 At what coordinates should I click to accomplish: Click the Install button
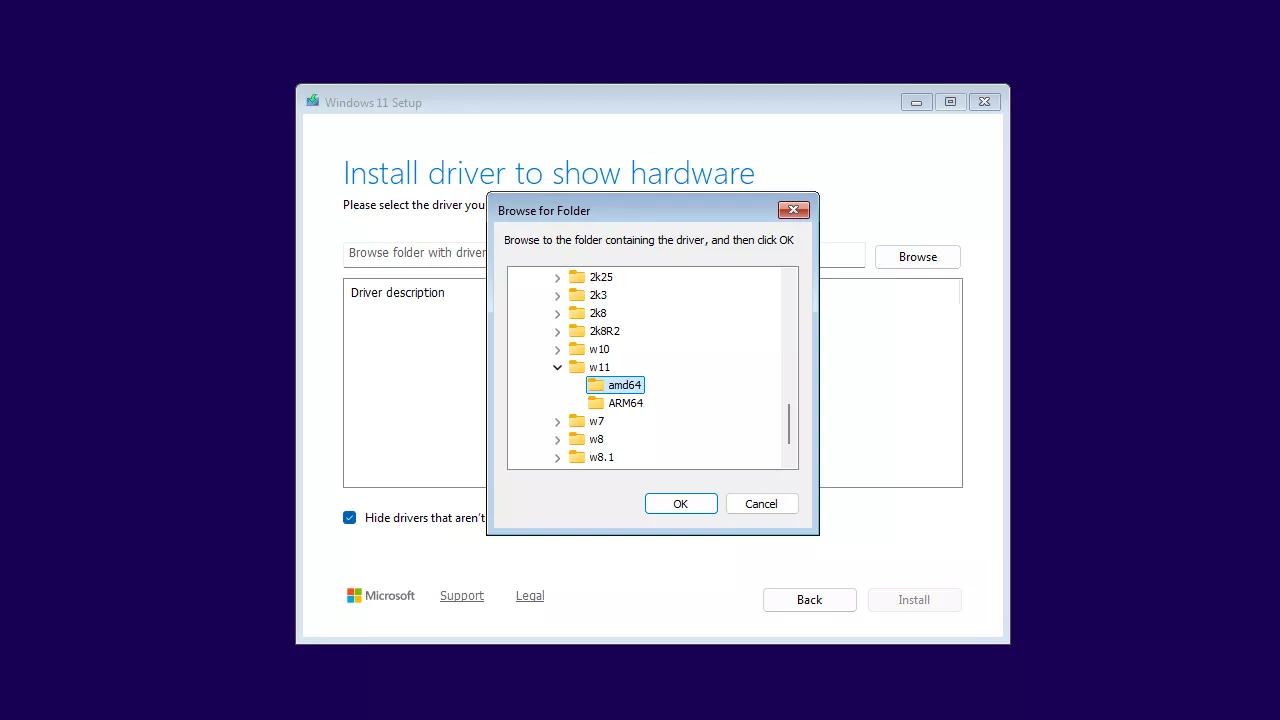pyautogui.click(x=914, y=600)
